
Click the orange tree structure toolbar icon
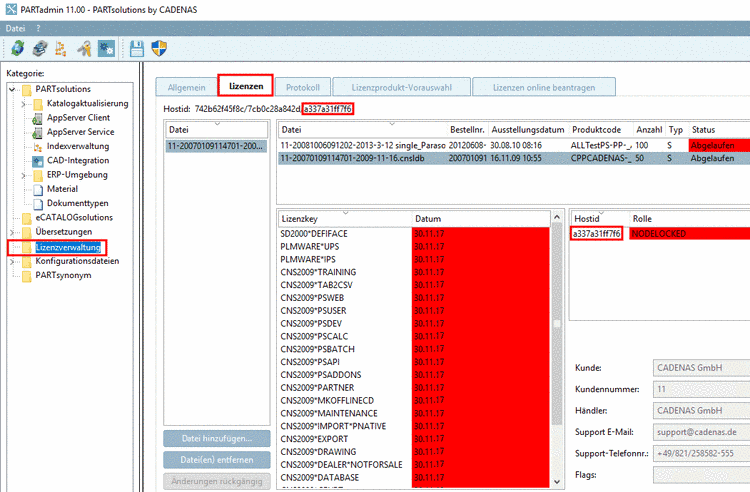coord(61,48)
